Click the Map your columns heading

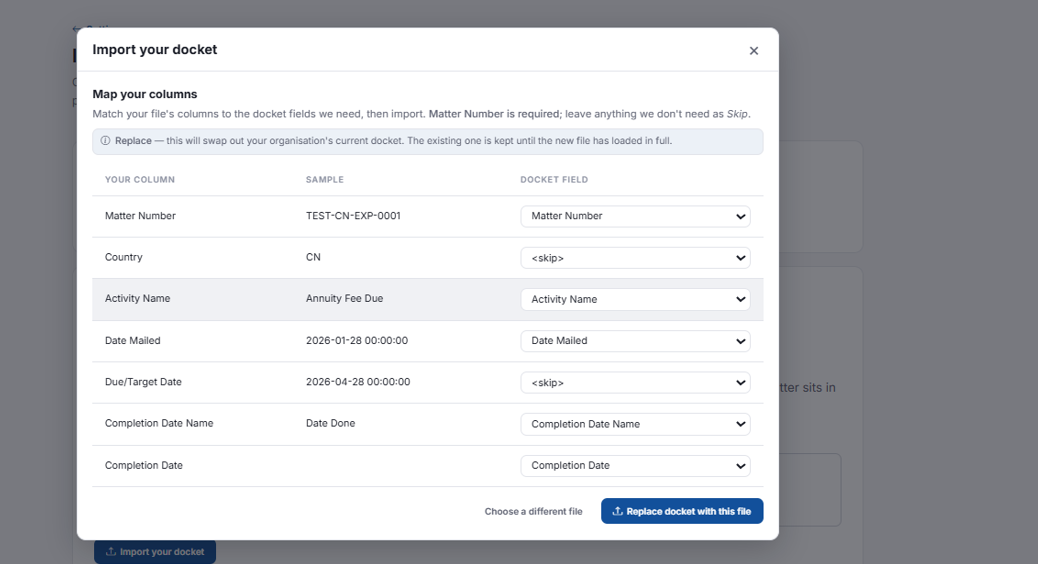point(145,94)
